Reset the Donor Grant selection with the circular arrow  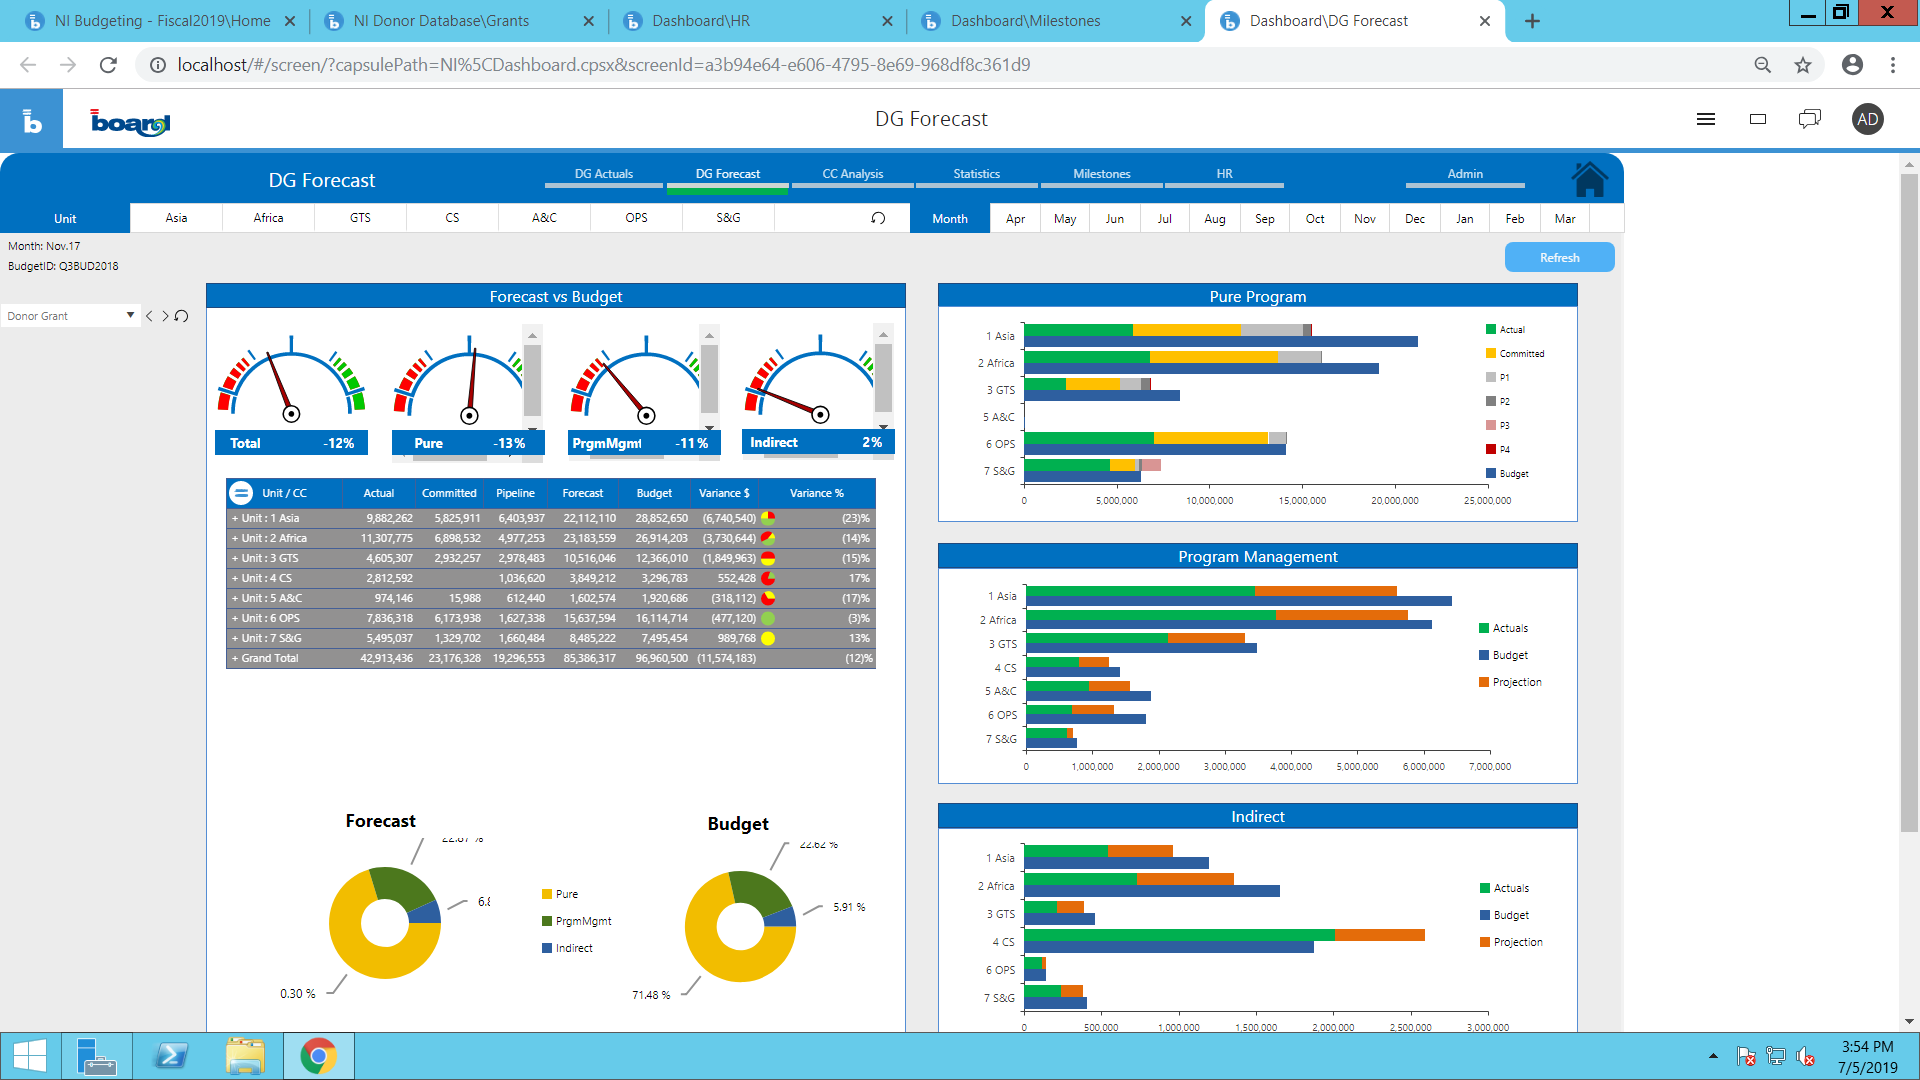(x=182, y=316)
